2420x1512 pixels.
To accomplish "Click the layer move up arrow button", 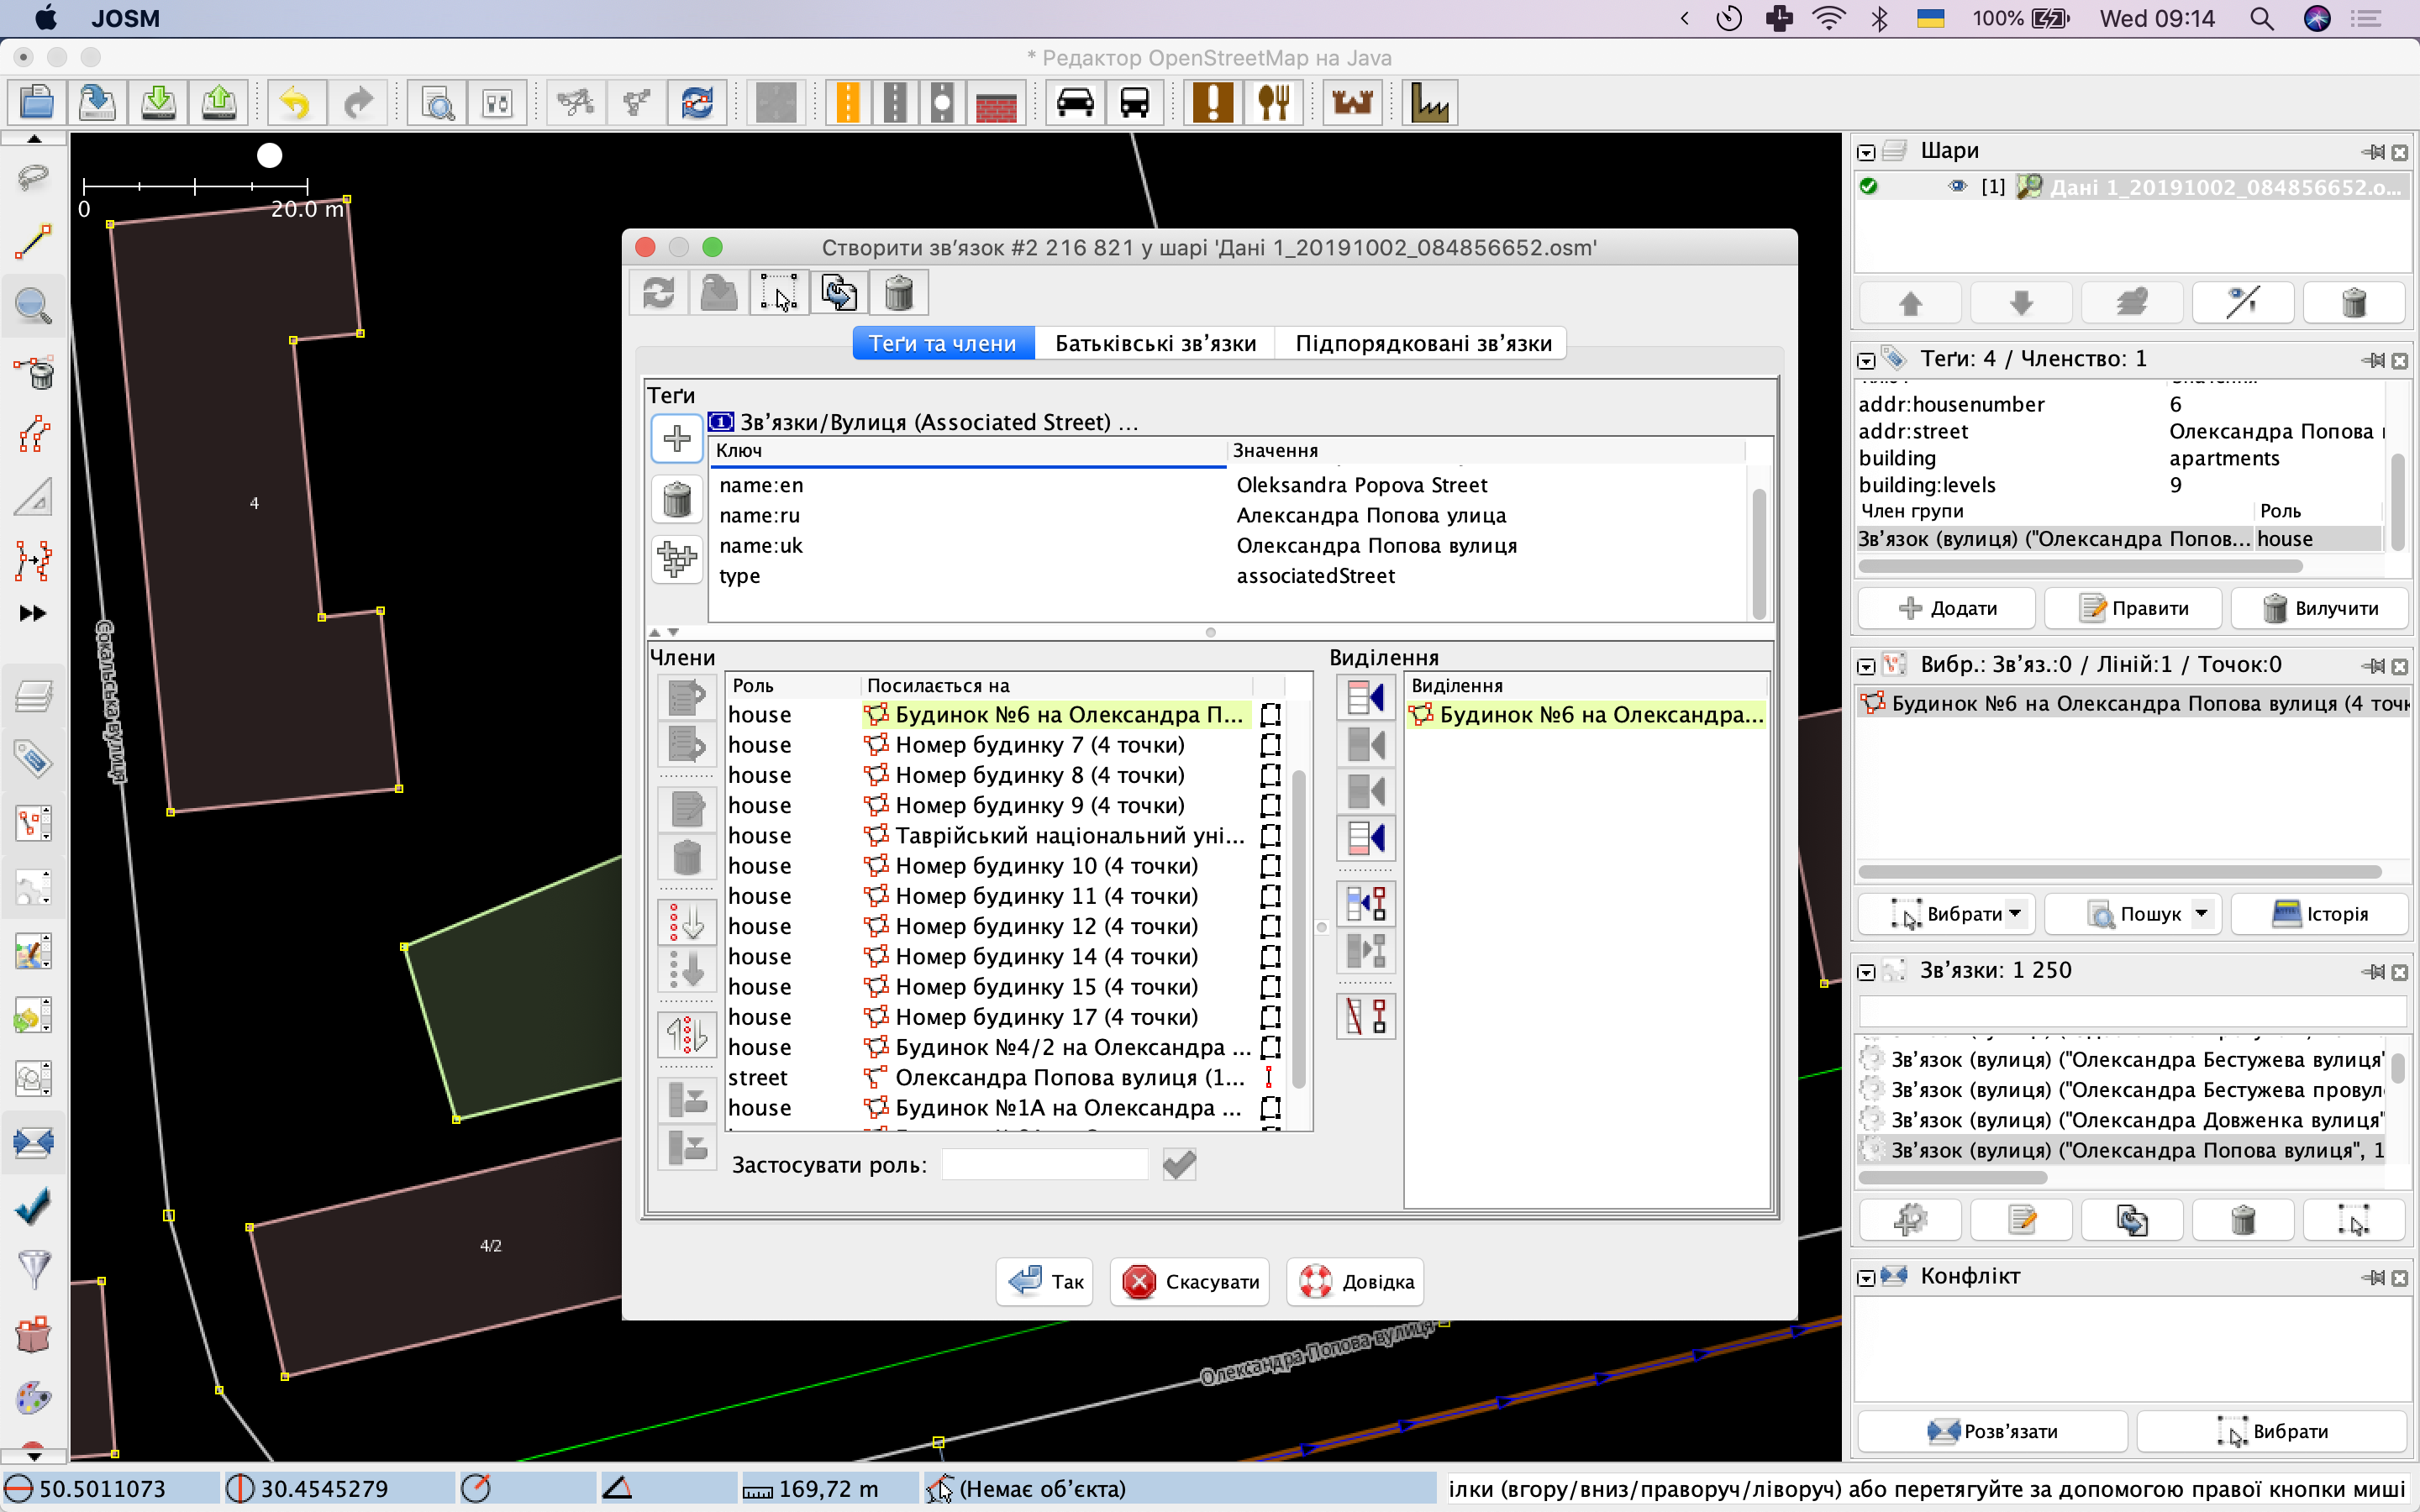I will tap(1910, 302).
